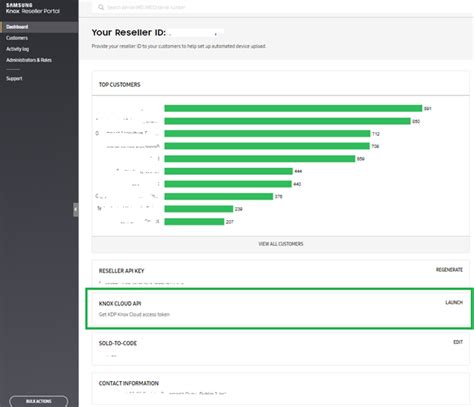This screenshot has width=474, height=407.
Task: Click View All Customers
Action: tap(281, 244)
